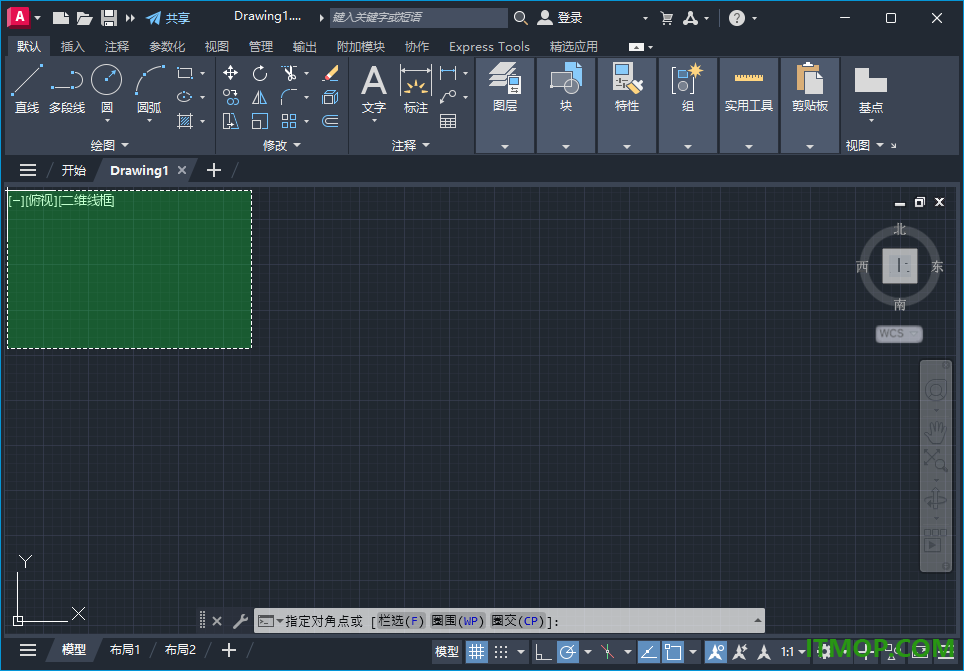Activate the Mirror tool
The height and width of the screenshot is (671, 964).
[x=259, y=97]
